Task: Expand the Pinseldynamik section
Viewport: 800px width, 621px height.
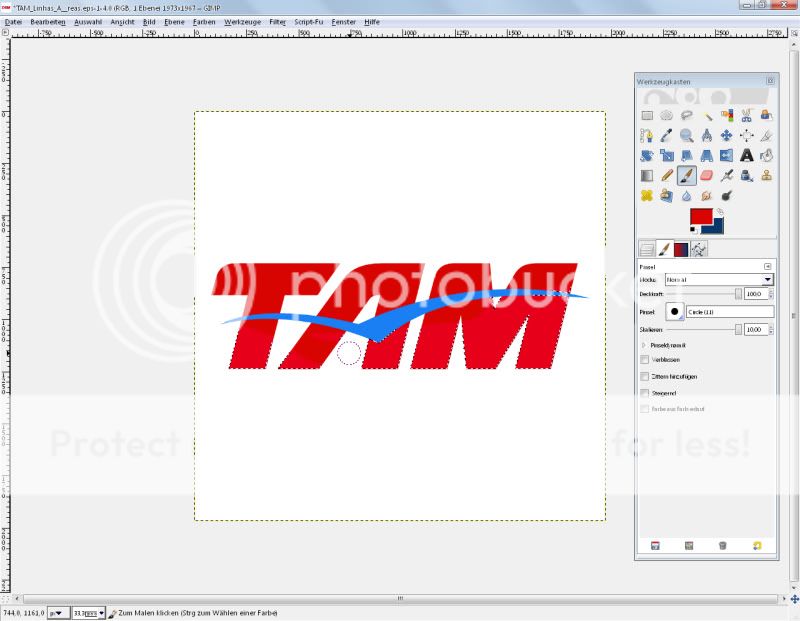Action: pos(644,345)
